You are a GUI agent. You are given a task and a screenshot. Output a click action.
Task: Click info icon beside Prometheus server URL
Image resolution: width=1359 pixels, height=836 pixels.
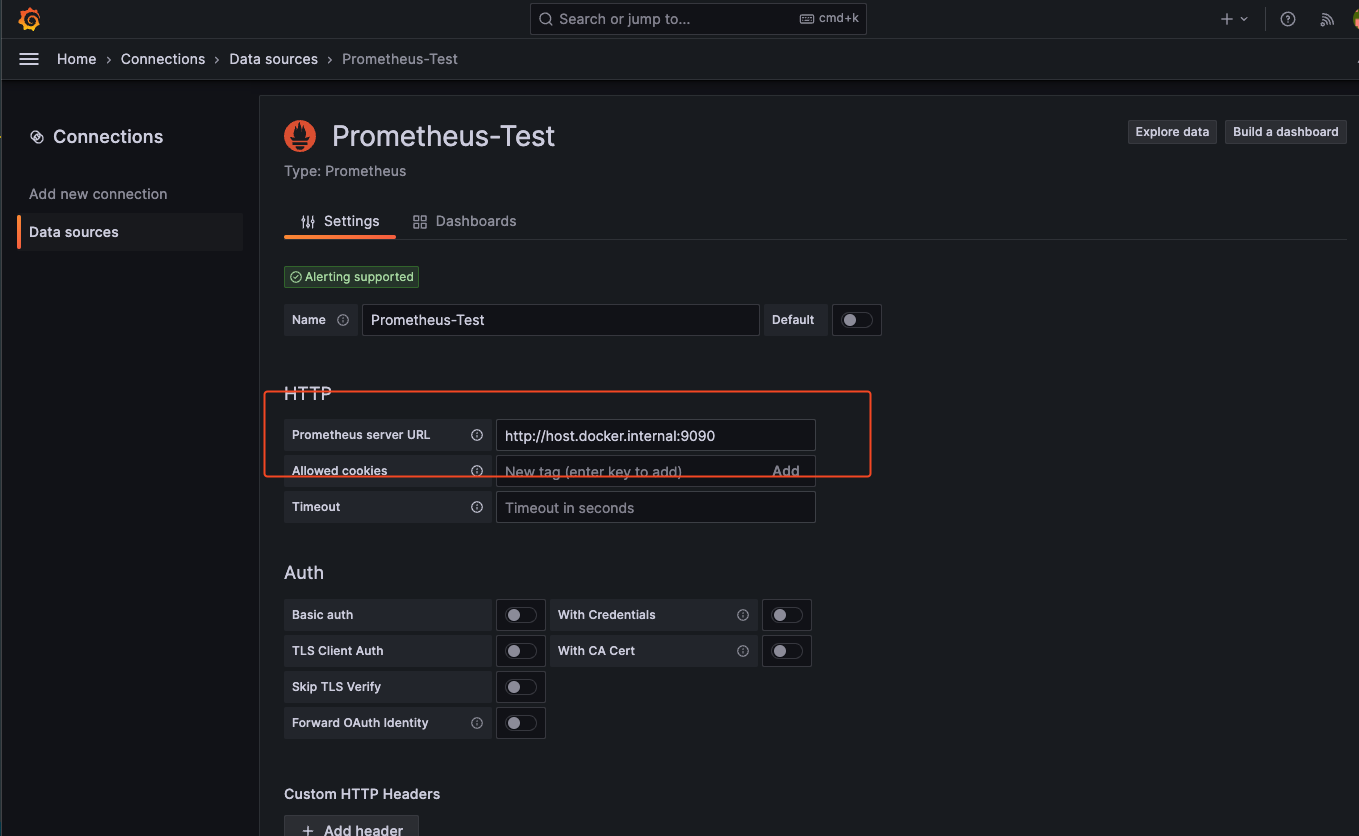(x=477, y=435)
